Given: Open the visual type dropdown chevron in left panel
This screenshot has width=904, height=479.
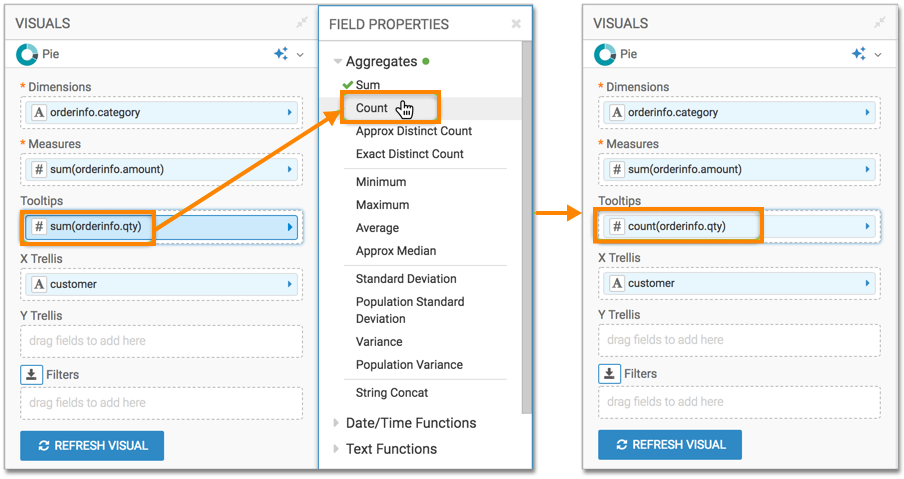Looking at the screenshot, I should (300, 55).
